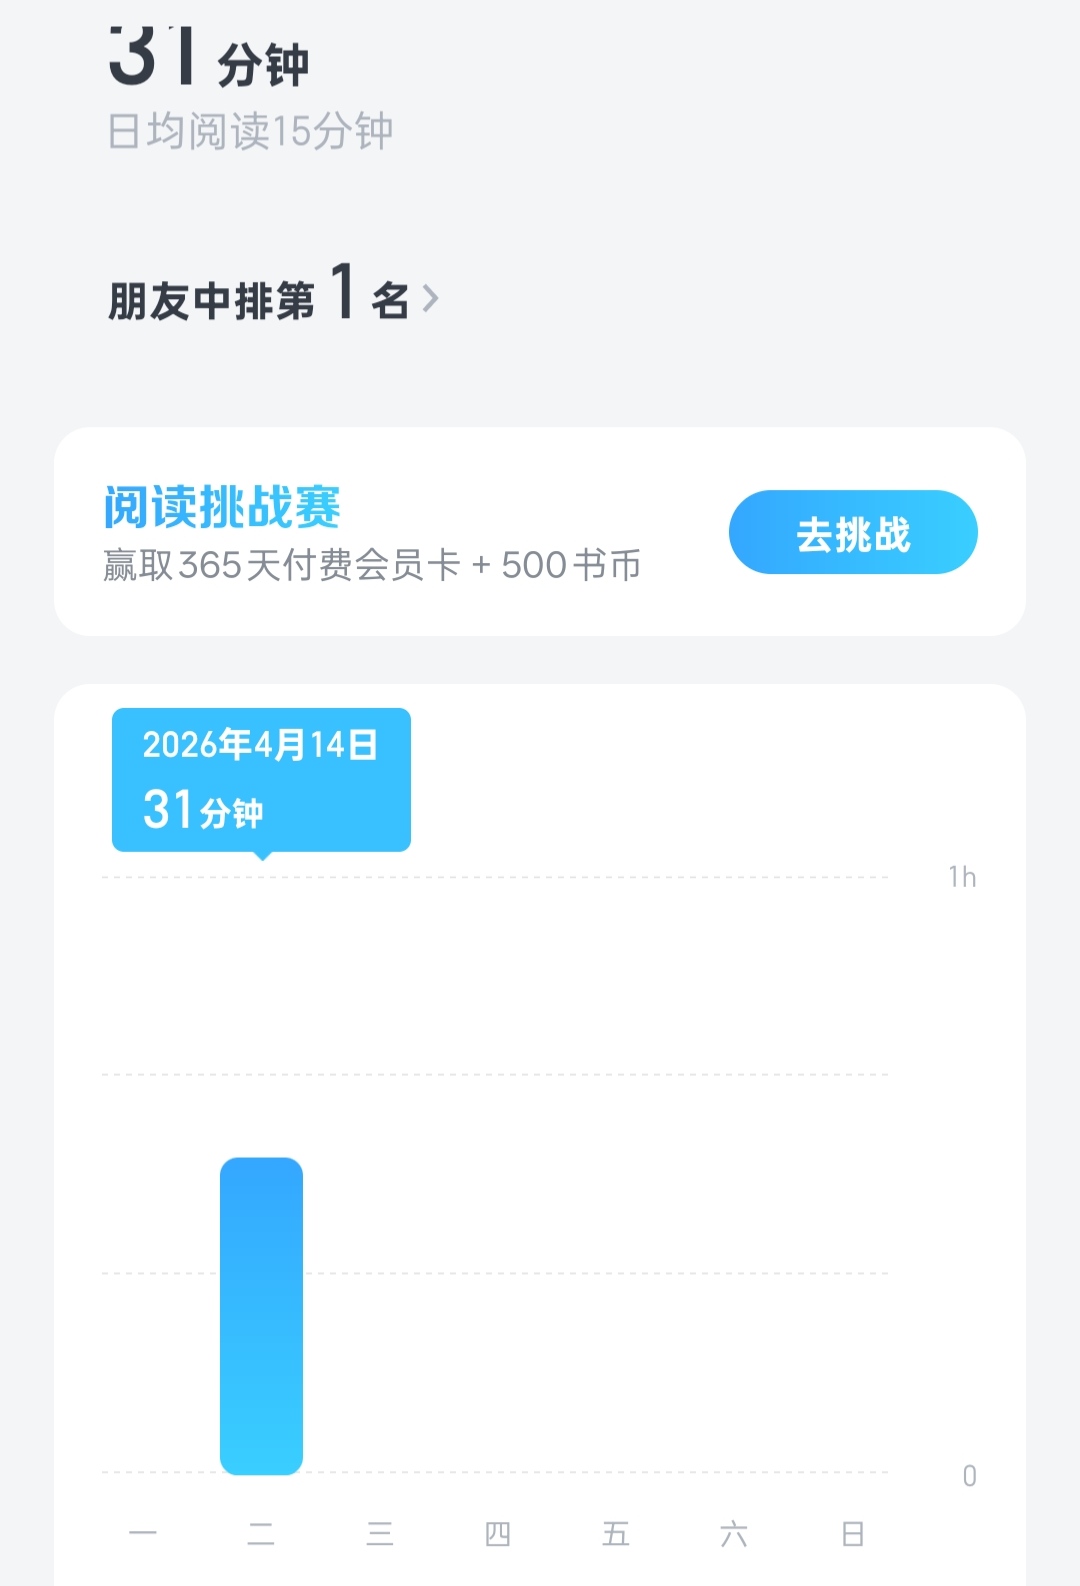Tap the 0 axis label

[969, 1476]
